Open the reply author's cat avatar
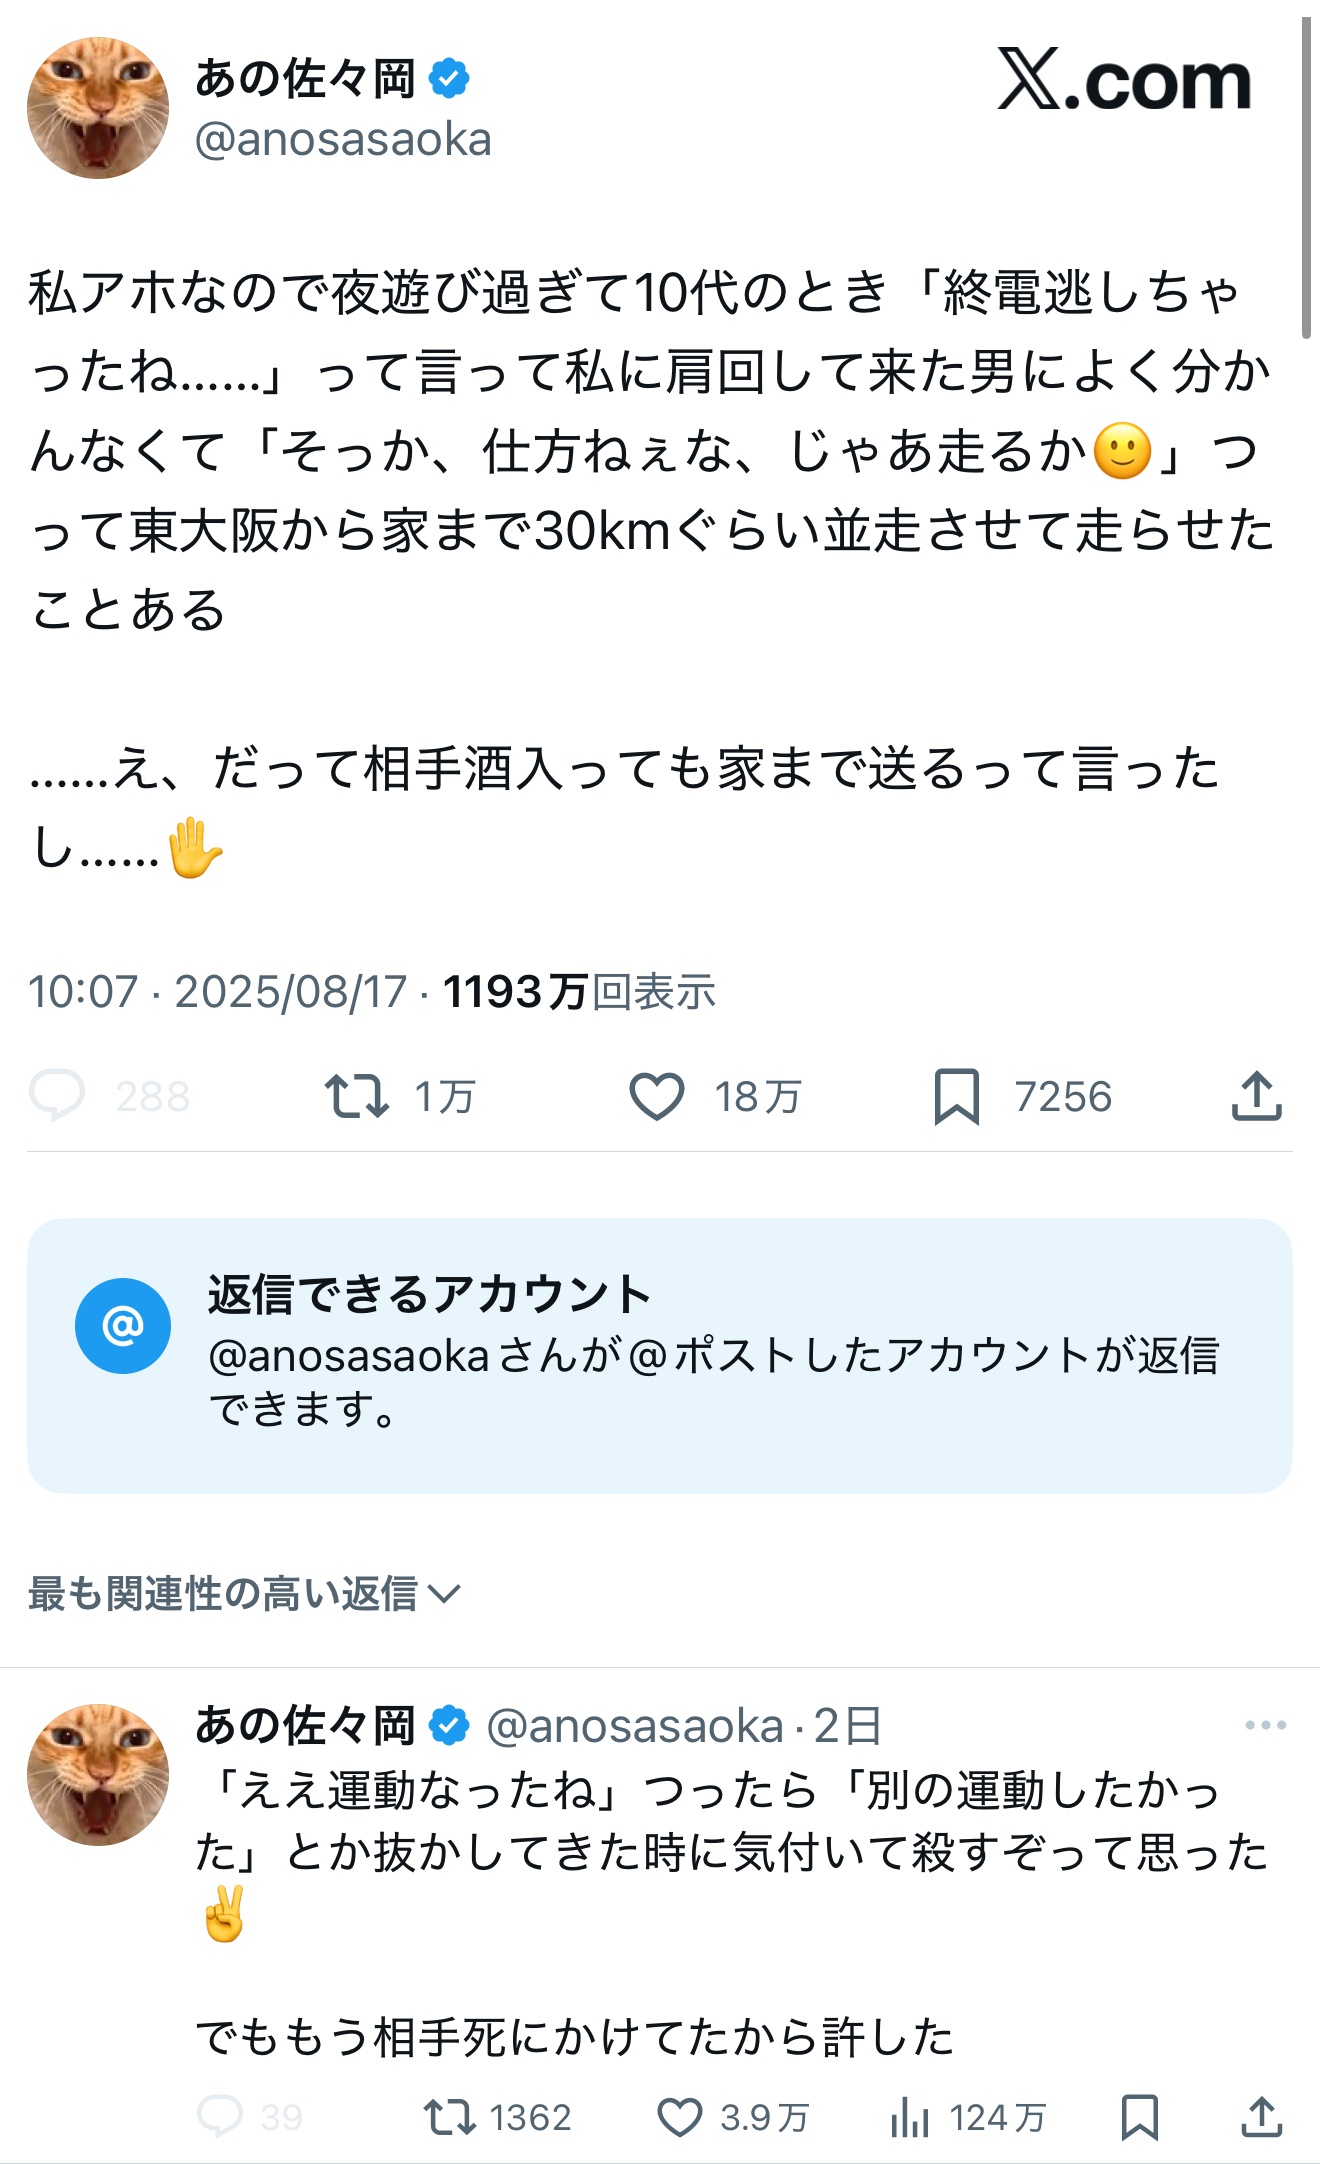1320x2164 pixels. 98,1775
